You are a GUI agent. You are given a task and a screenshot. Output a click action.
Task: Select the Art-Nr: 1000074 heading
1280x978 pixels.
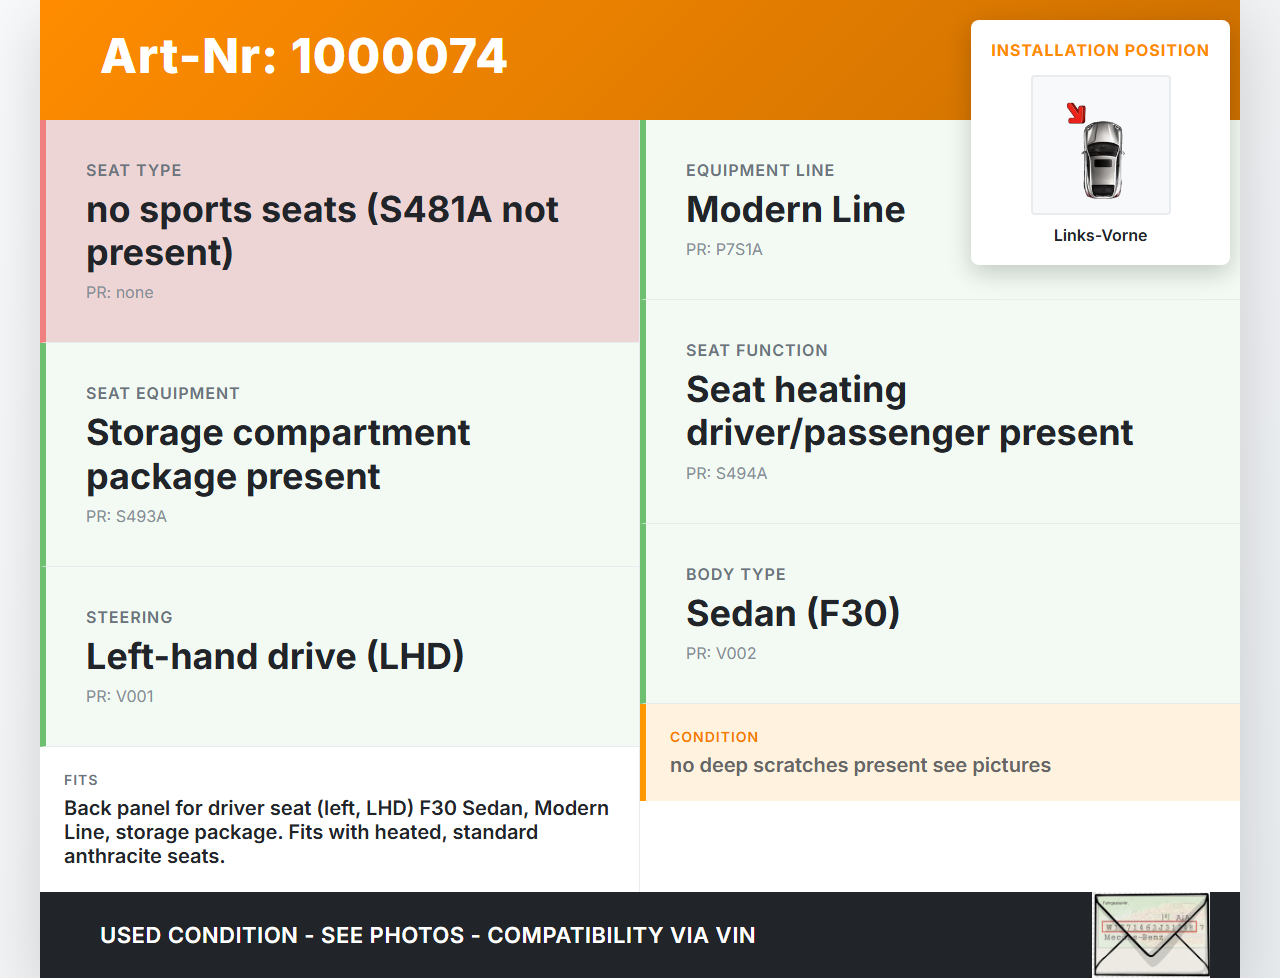[304, 56]
